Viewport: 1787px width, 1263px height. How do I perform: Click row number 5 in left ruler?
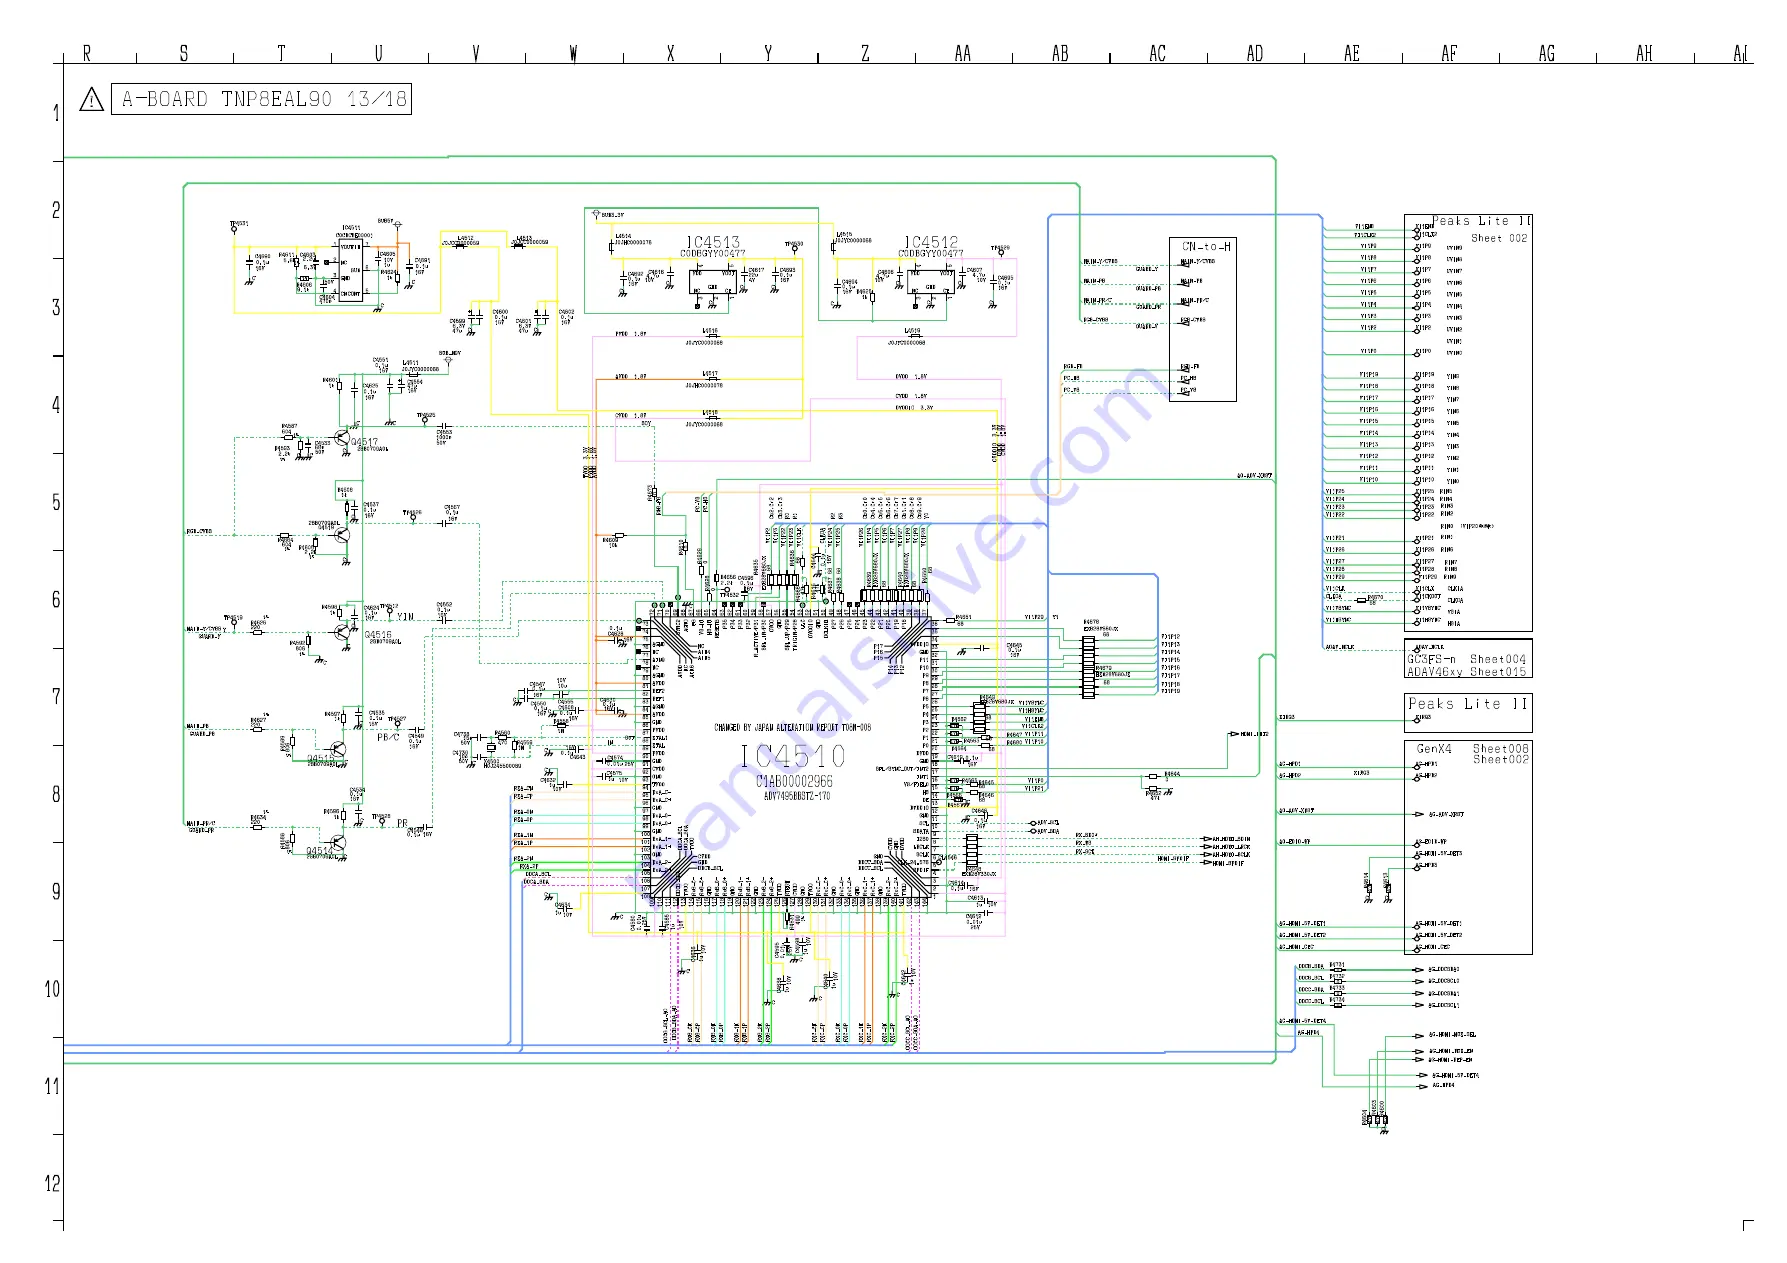pos(56,502)
